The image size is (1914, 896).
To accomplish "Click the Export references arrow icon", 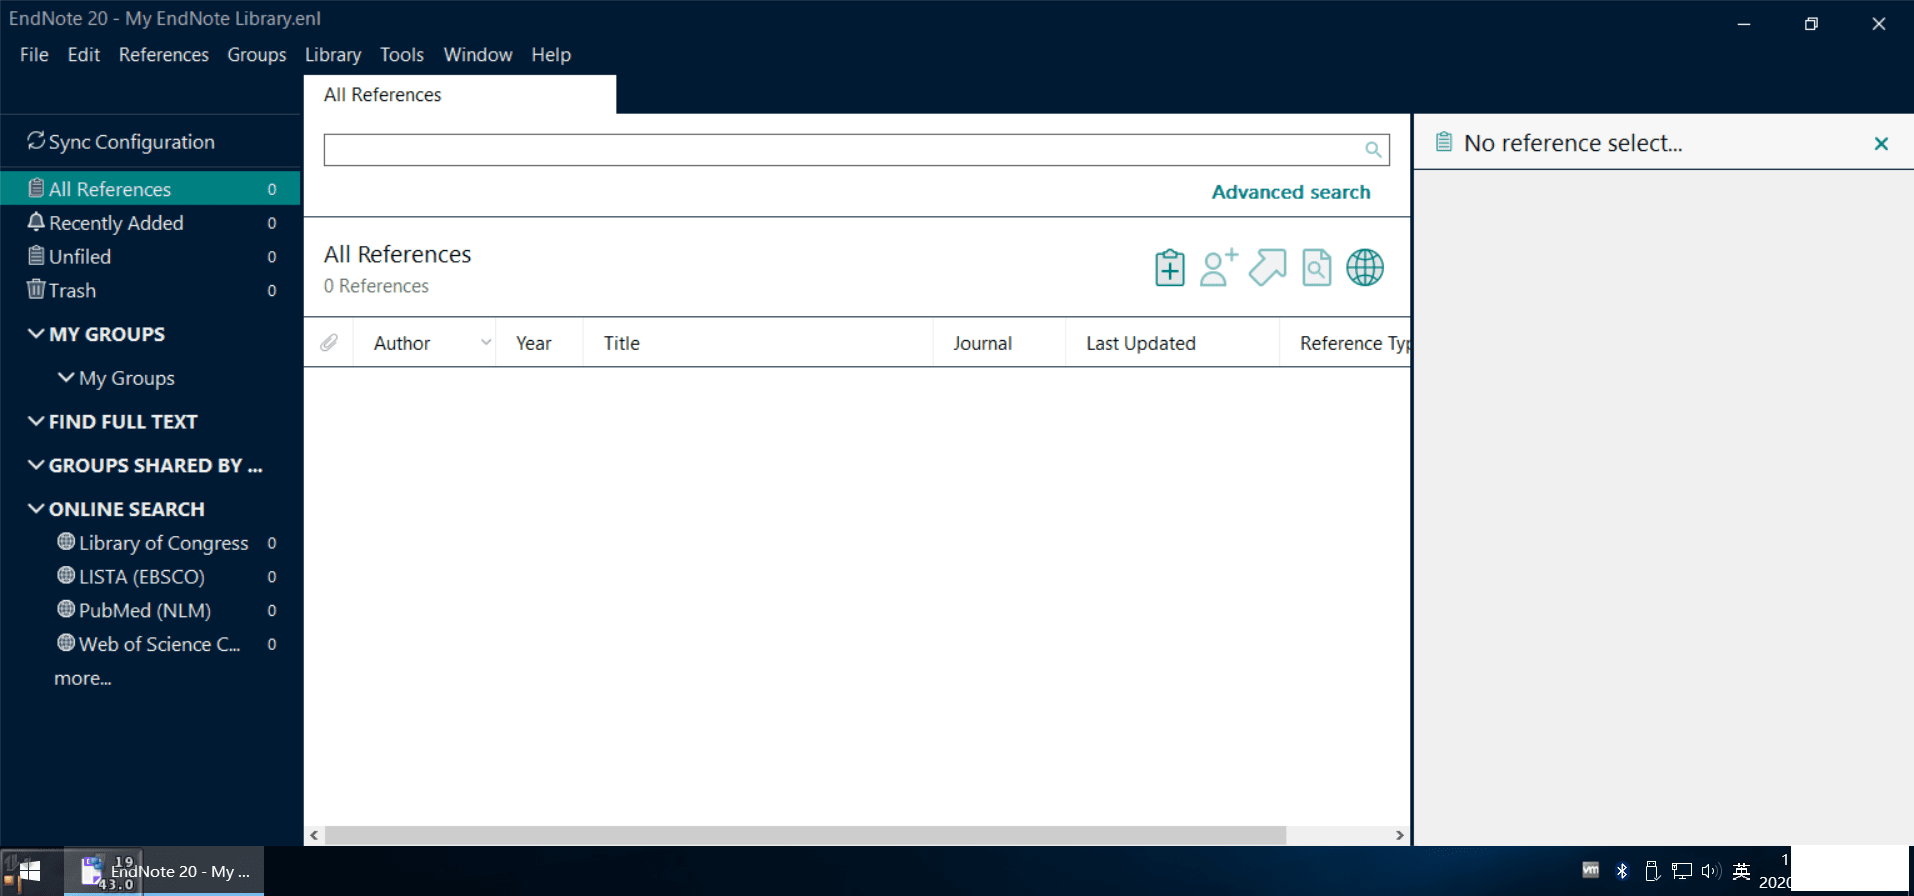I will (x=1267, y=268).
